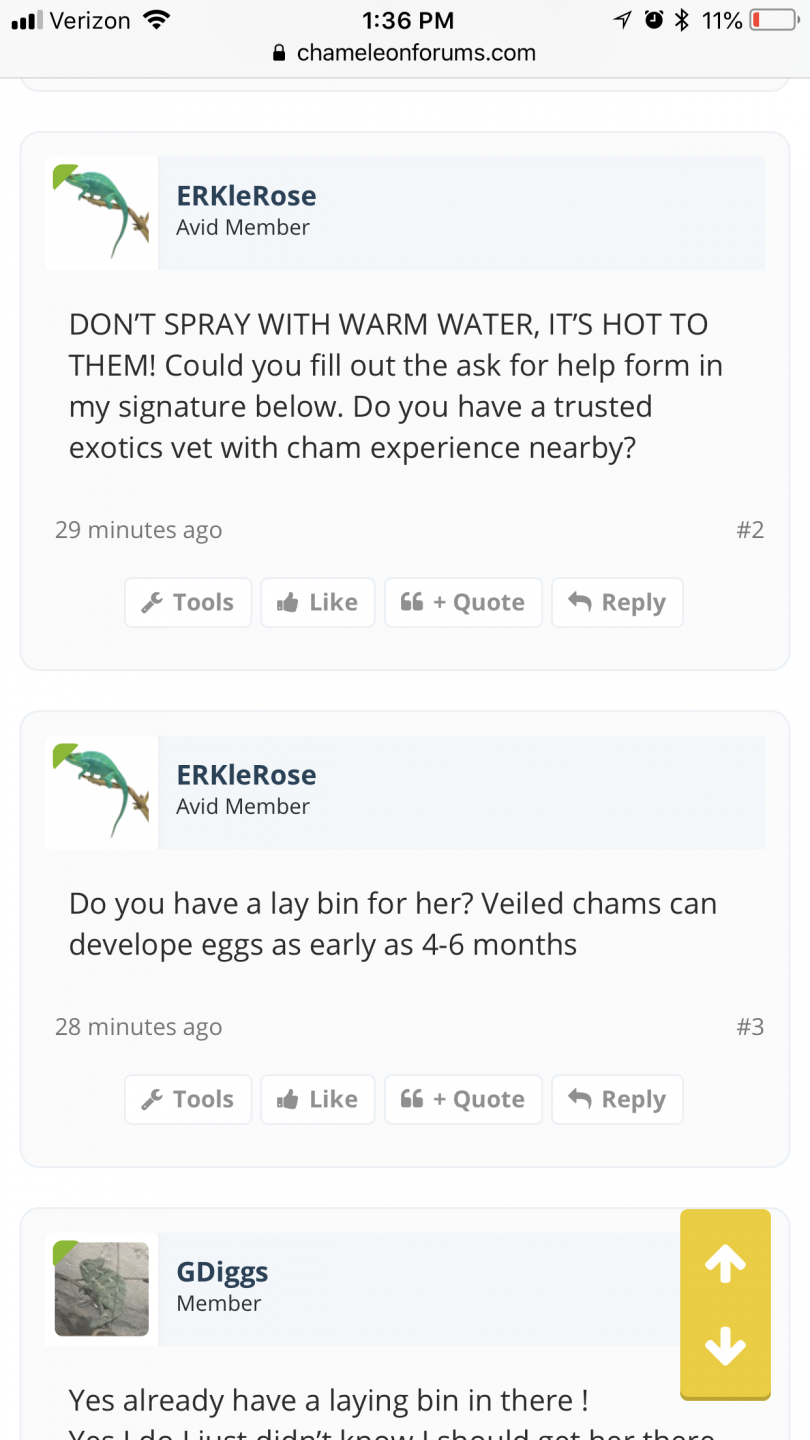Add post #3 to quotes
The image size is (810, 1440).
(463, 1099)
